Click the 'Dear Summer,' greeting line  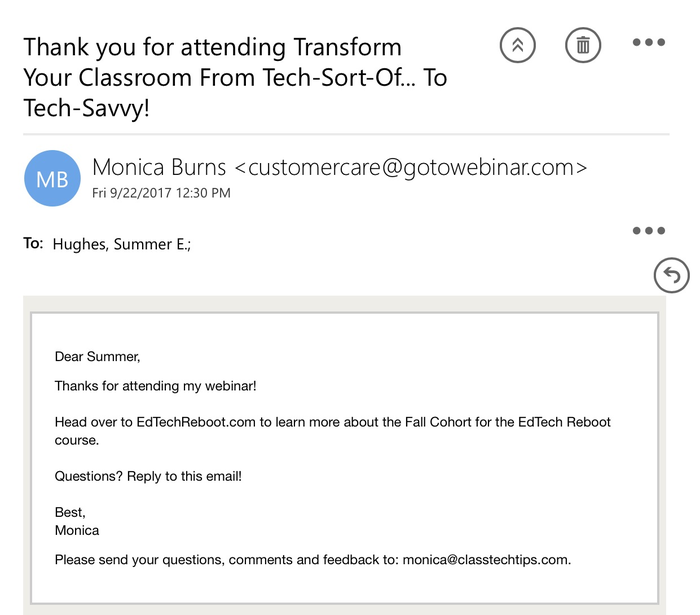click(x=98, y=357)
